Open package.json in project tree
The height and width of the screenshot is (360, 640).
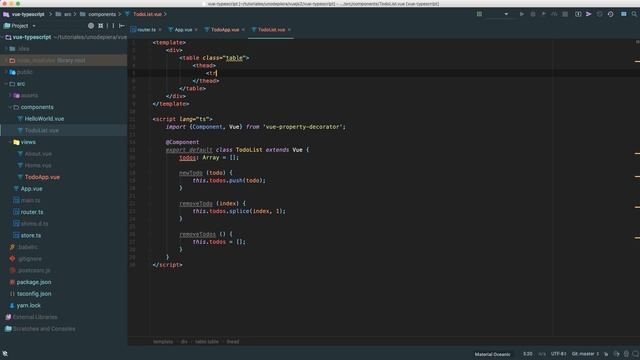(x=34, y=282)
